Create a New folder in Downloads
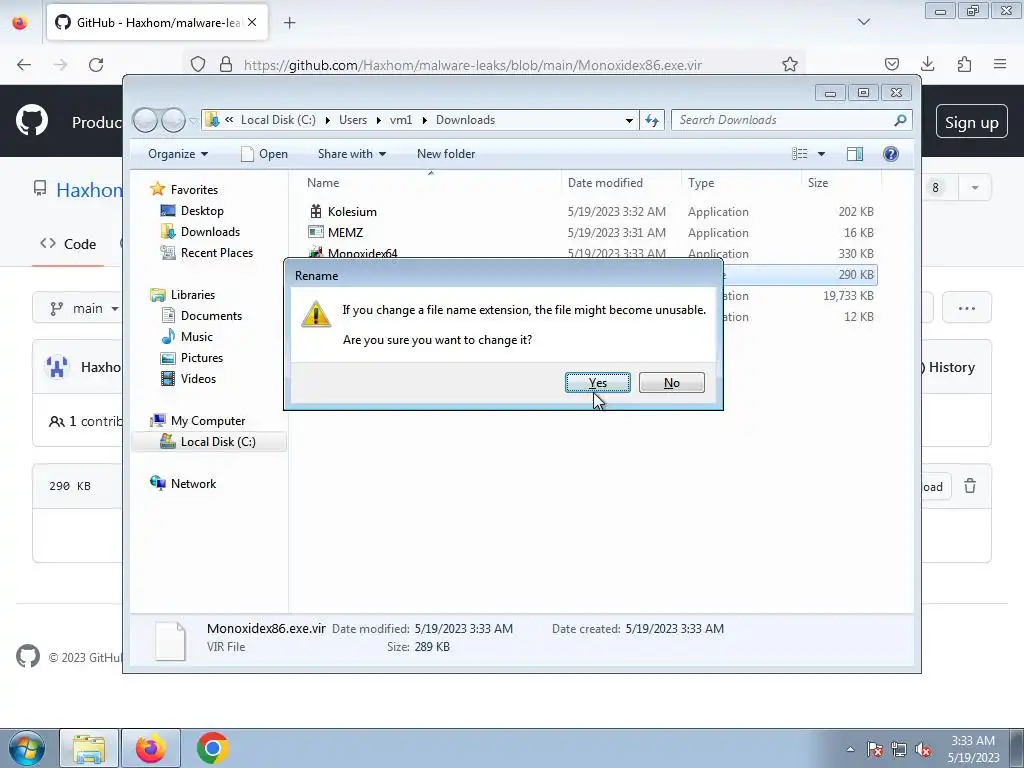Image resolution: width=1024 pixels, height=768 pixels. pyautogui.click(x=446, y=154)
